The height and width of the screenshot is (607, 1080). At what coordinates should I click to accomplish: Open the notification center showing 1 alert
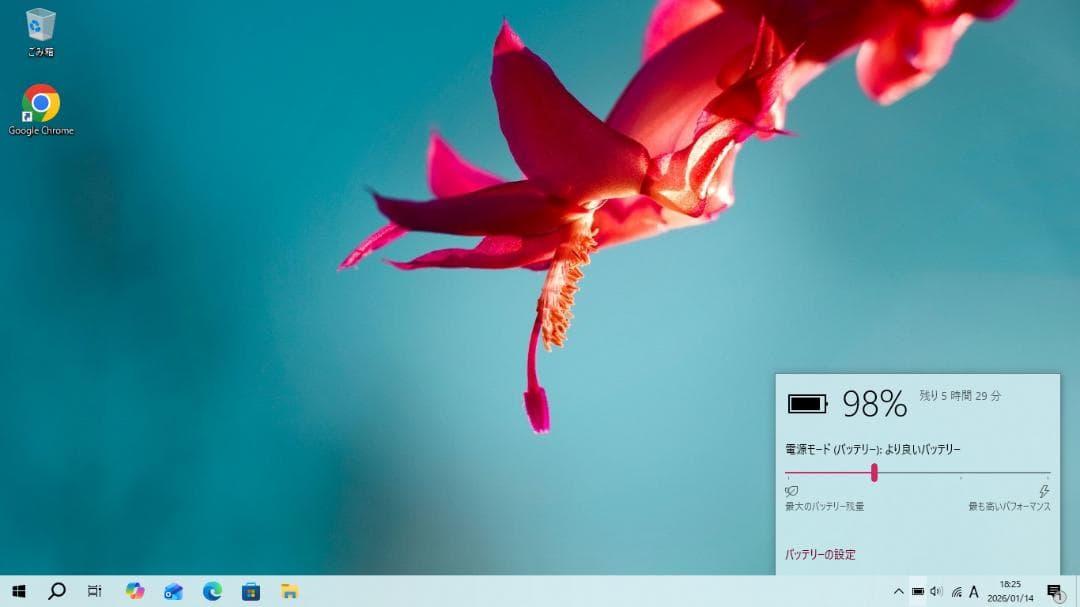pyautogui.click(x=1053, y=592)
